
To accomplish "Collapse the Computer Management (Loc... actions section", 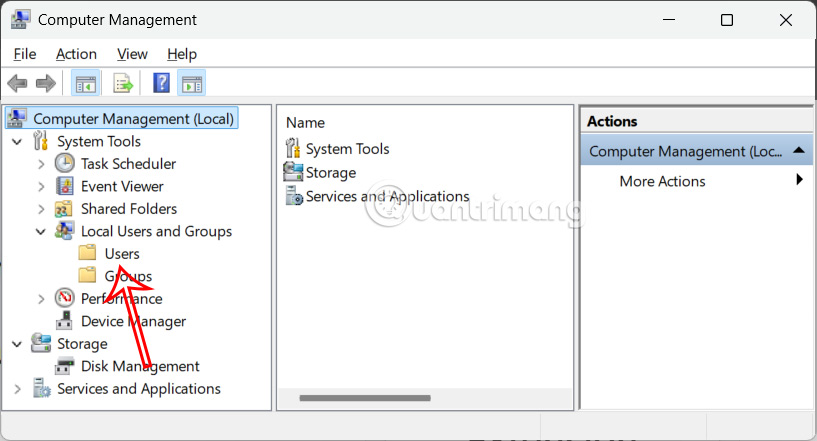I will pos(799,151).
